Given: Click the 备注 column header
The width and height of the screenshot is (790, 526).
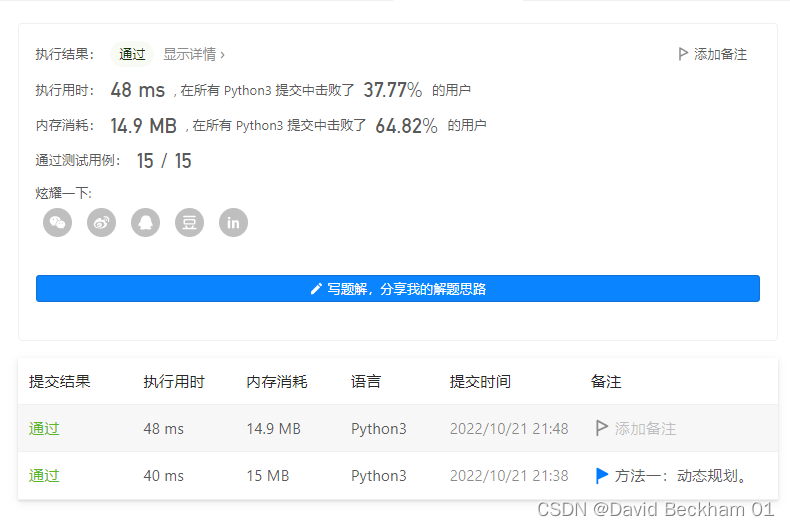Looking at the screenshot, I should (x=606, y=381).
